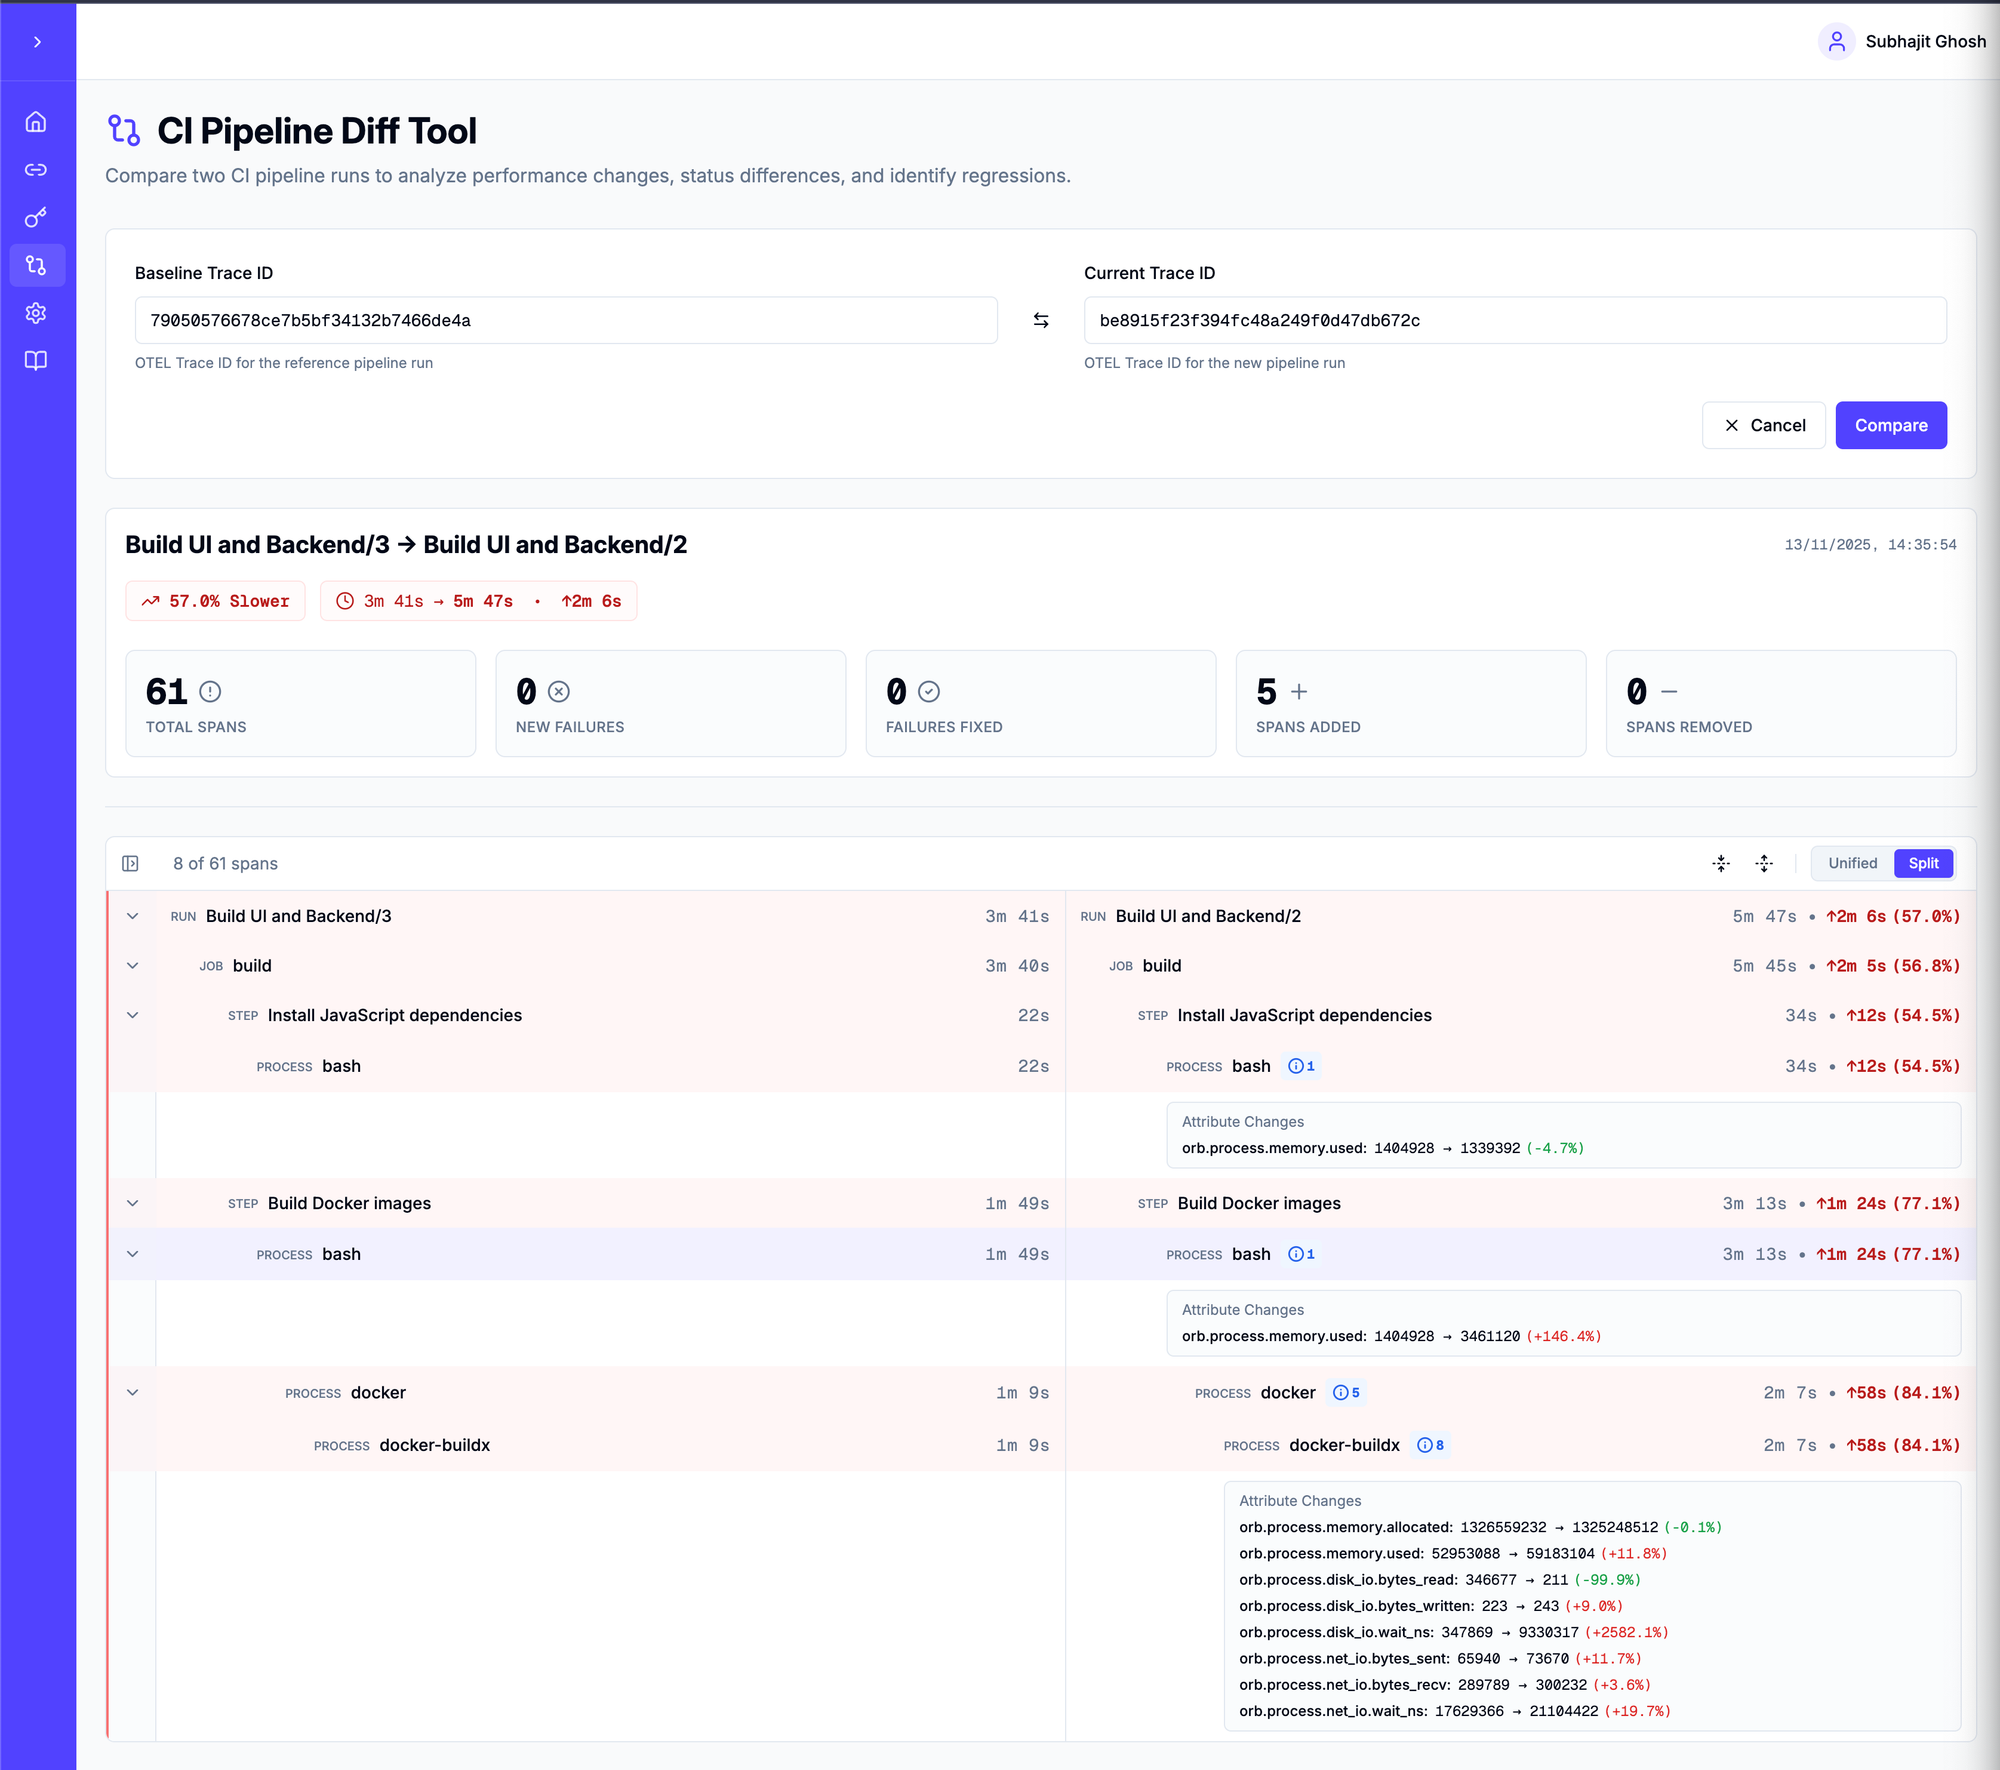Click the collapse all spans icon
The width and height of the screenshot is (2000, 1770).
click(x=1721, y=863)
